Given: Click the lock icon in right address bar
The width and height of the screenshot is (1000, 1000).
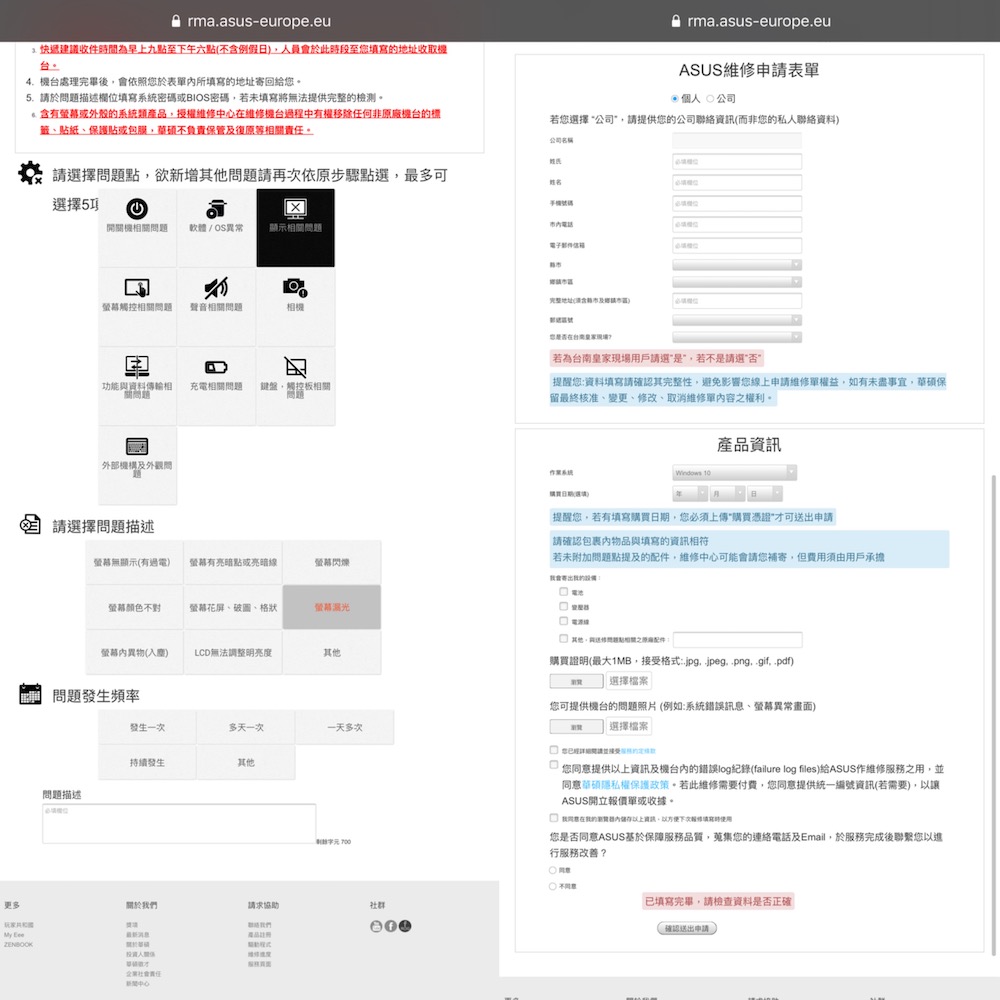Looking at the screenshot, I should pyautogui.click(x=676, y=21).
